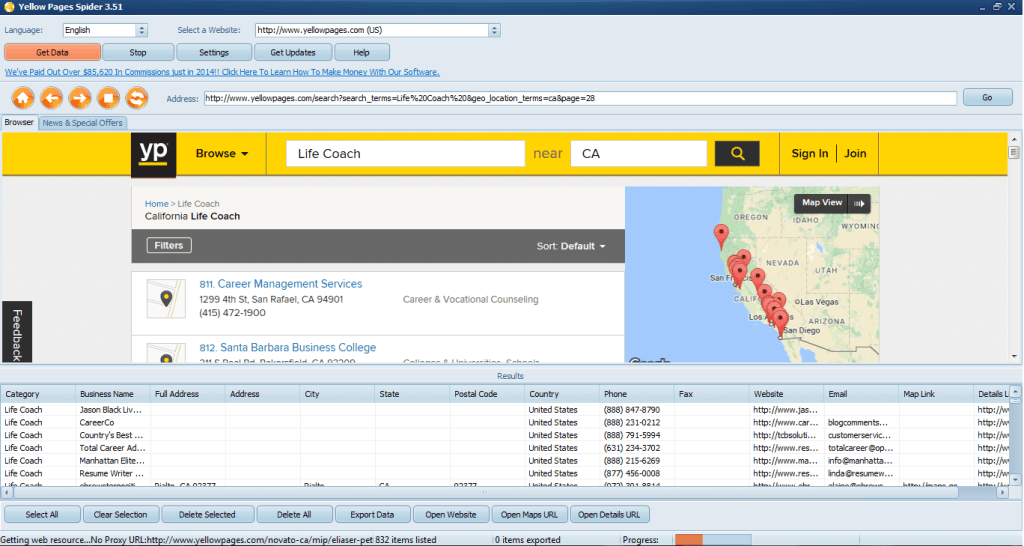Screen dimensions: 1024x546
Task: Stop page loading with the orange square icon
Action: point(108,99)
